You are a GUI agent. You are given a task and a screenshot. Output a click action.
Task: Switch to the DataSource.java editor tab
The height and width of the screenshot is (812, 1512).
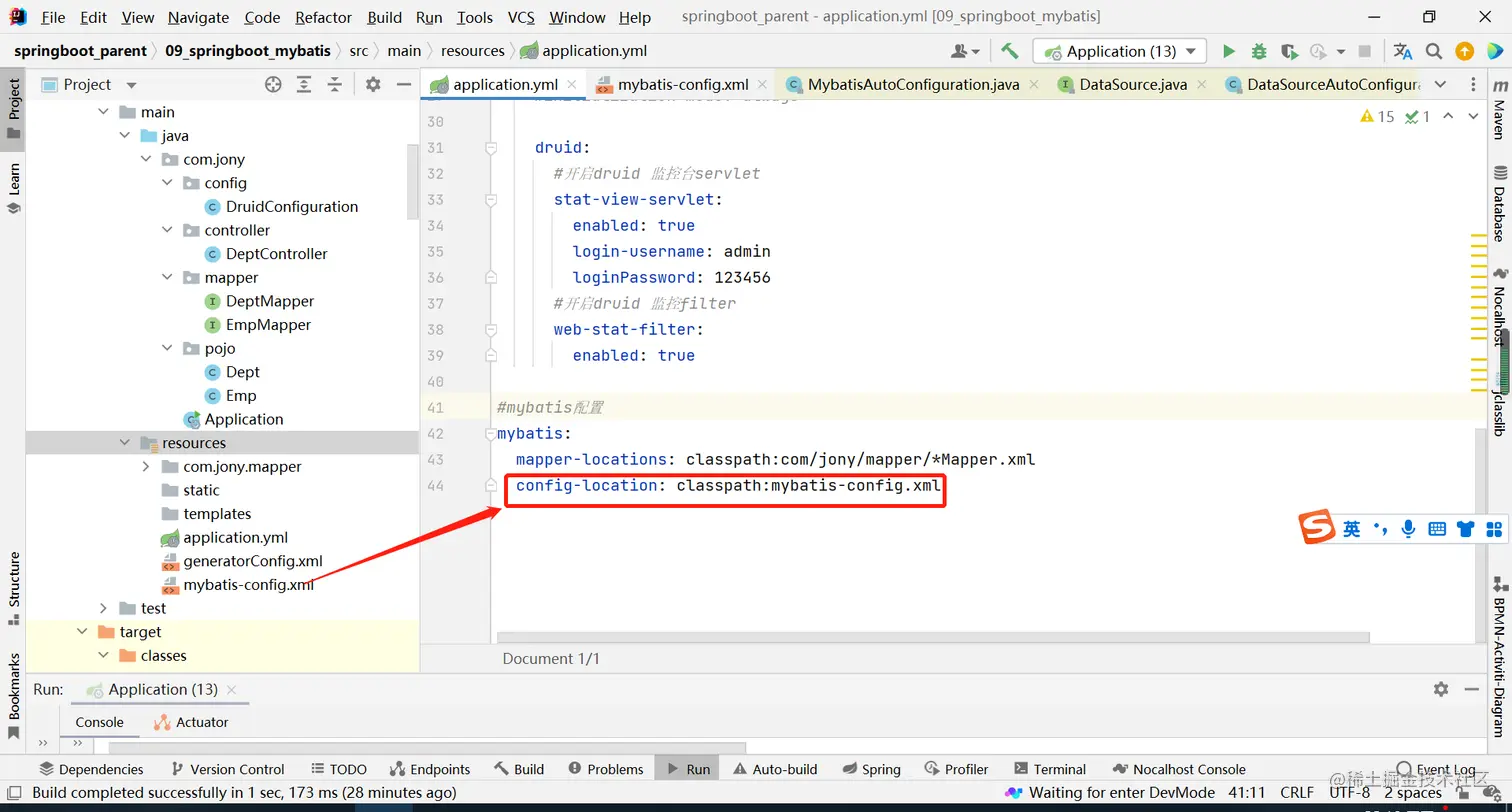pyautogui.click(x=1133, y=85)
